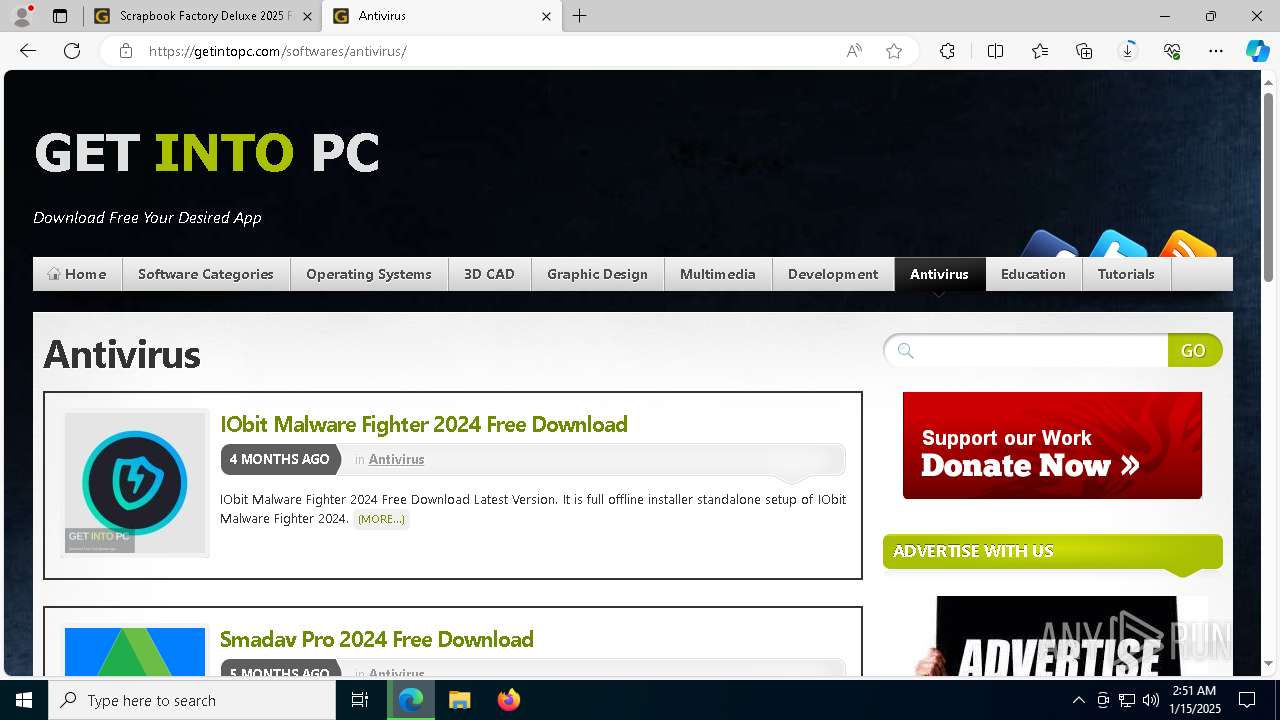Screen dimensions: 1280x720
Task: Click the GET INTO PC site logo
Action: pyautogui.click(x=207, y=153)
